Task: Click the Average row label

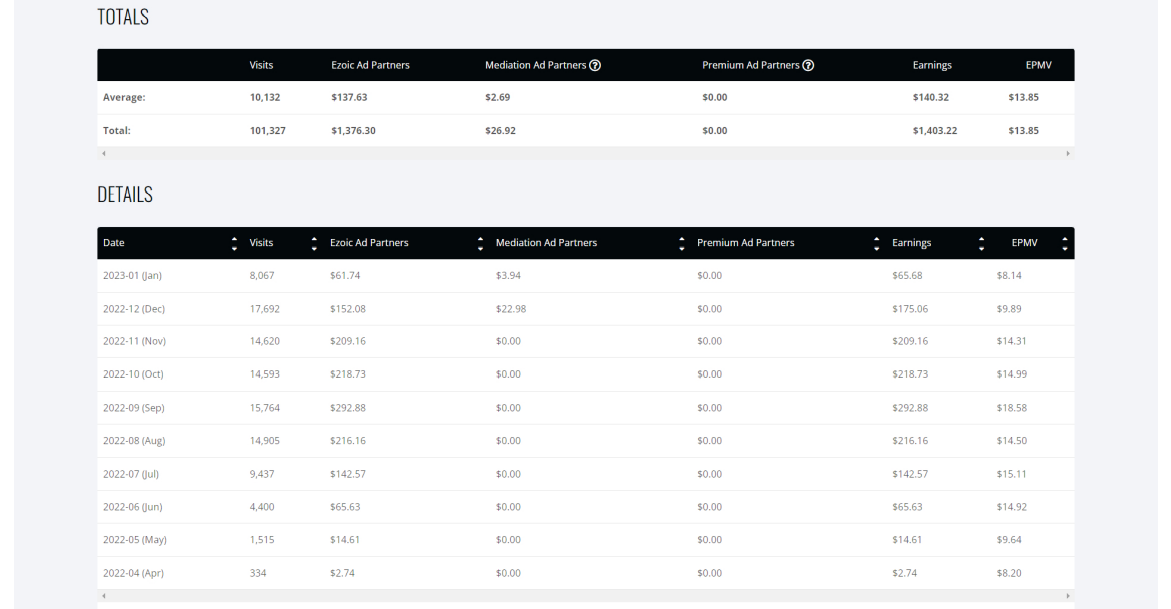Action: coord(124,97)
